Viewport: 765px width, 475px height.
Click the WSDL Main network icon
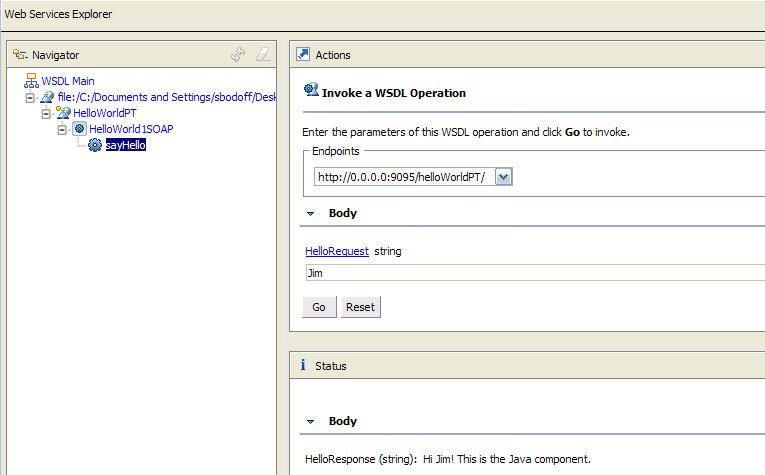pyautogui.click(x=31, y=81)
